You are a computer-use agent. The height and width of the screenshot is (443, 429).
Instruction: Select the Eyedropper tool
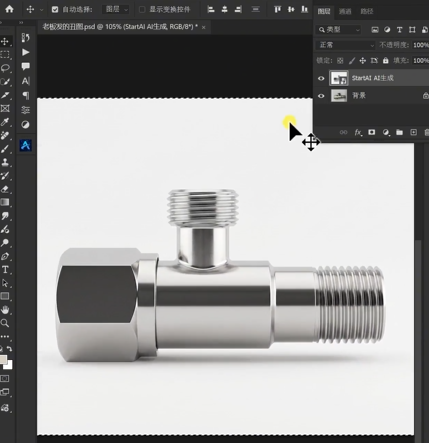(5, 122)
